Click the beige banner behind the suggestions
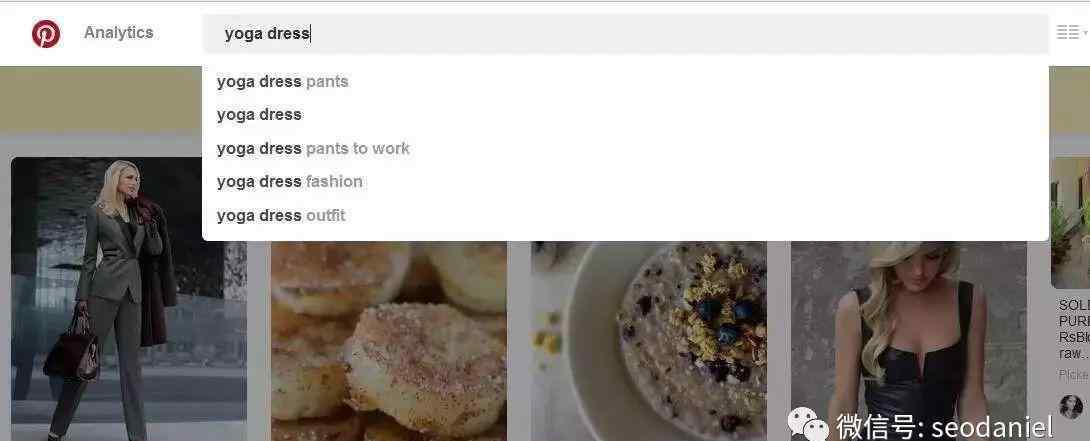The height and width of the screenshot is (441, 1090). 101,99
